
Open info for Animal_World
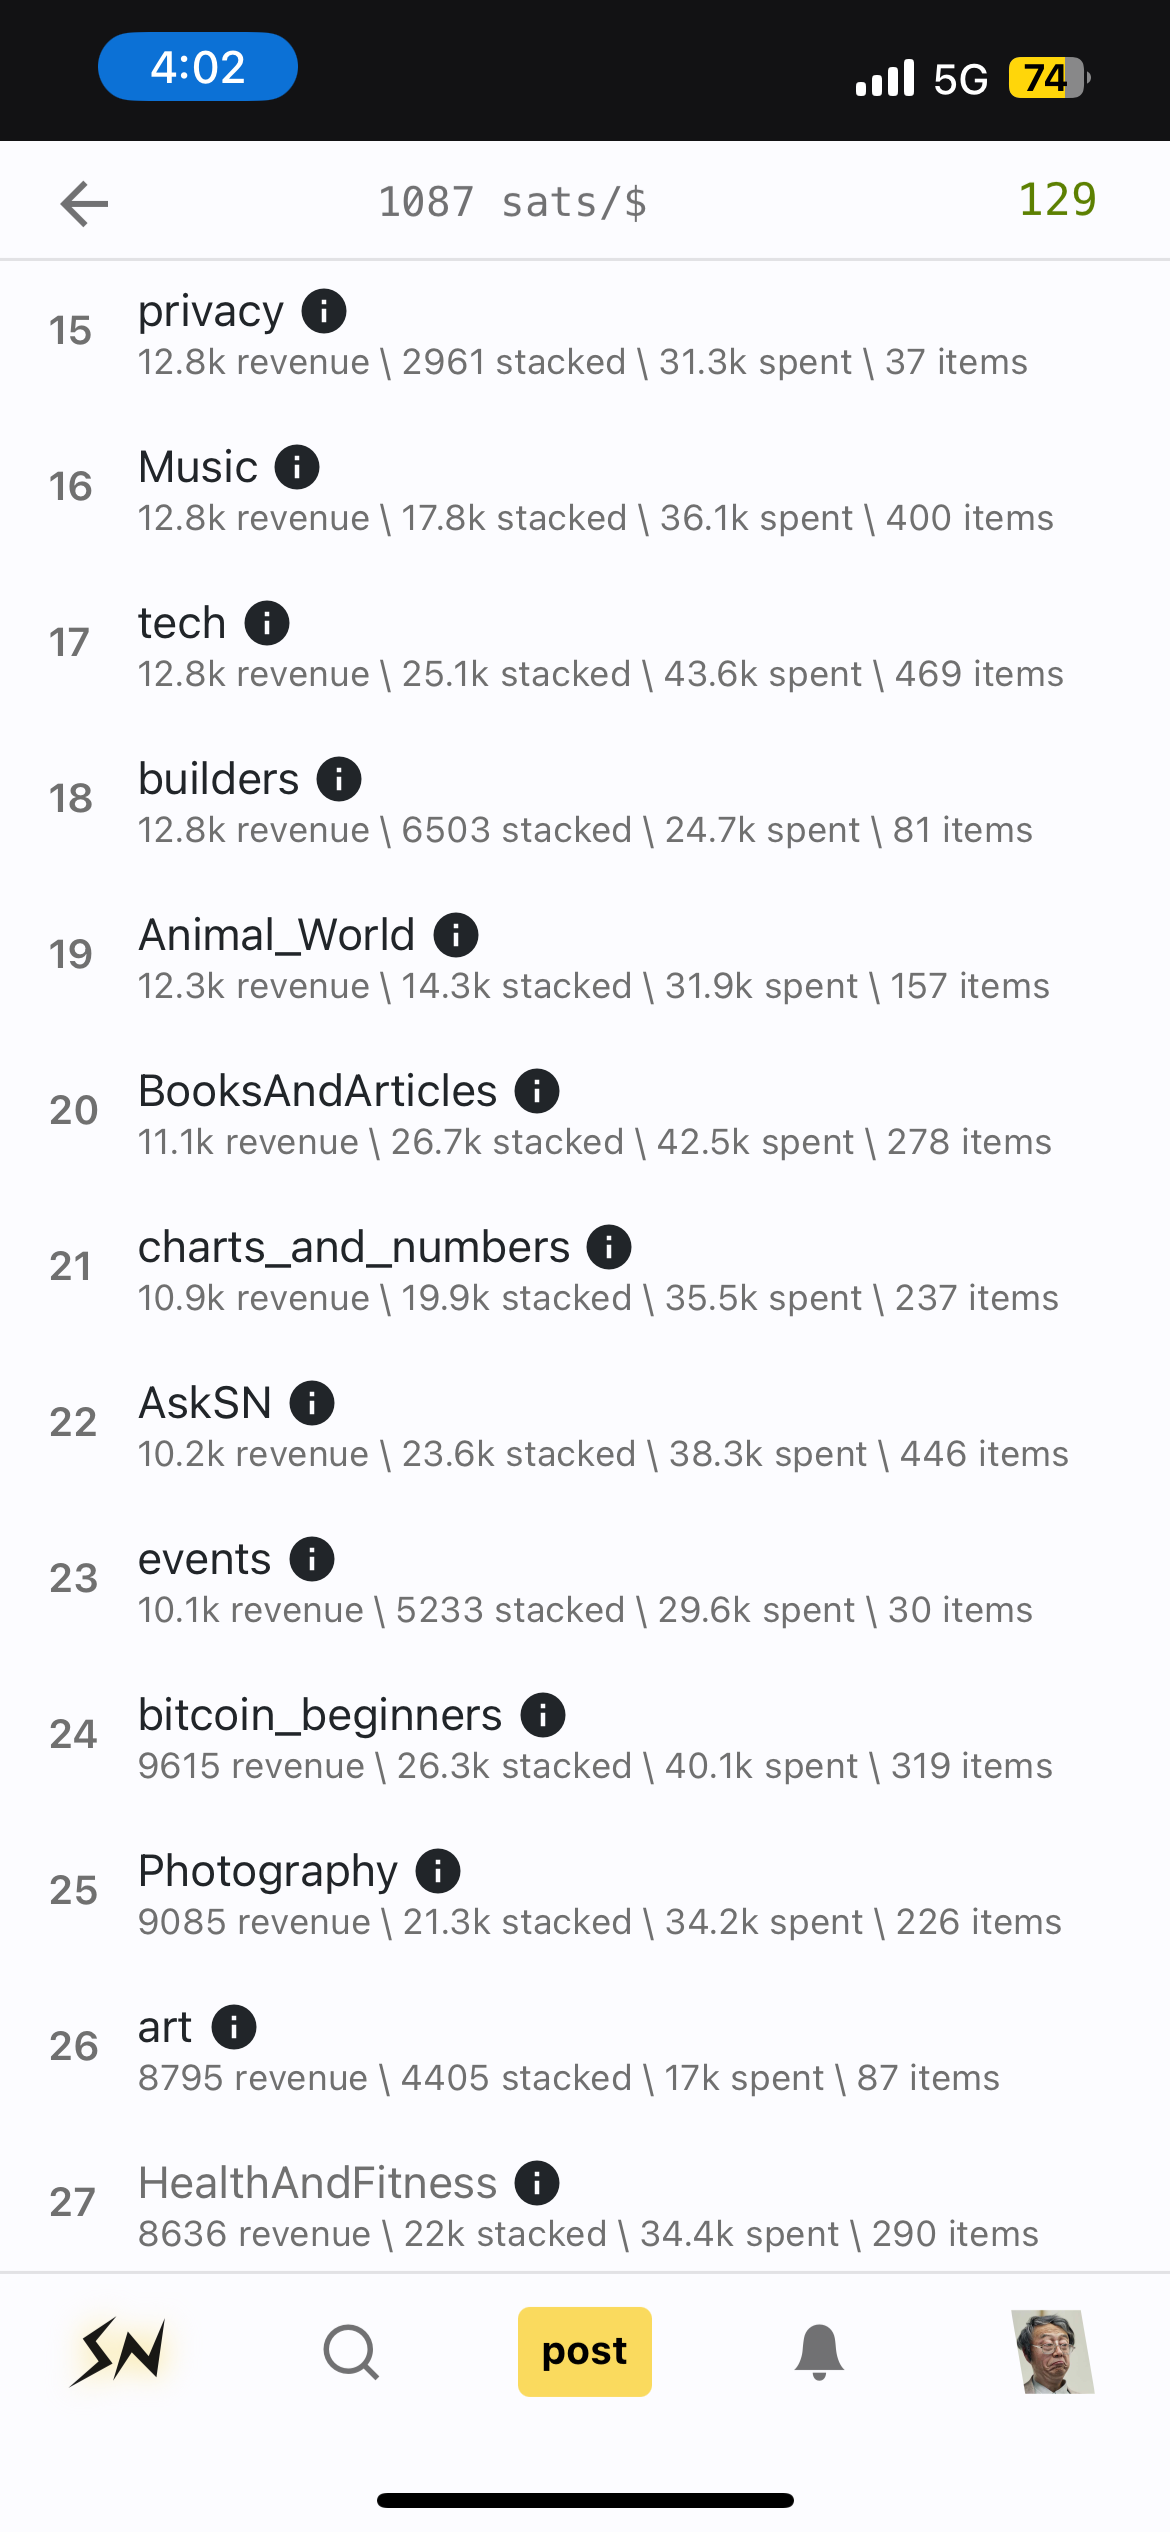456,935
